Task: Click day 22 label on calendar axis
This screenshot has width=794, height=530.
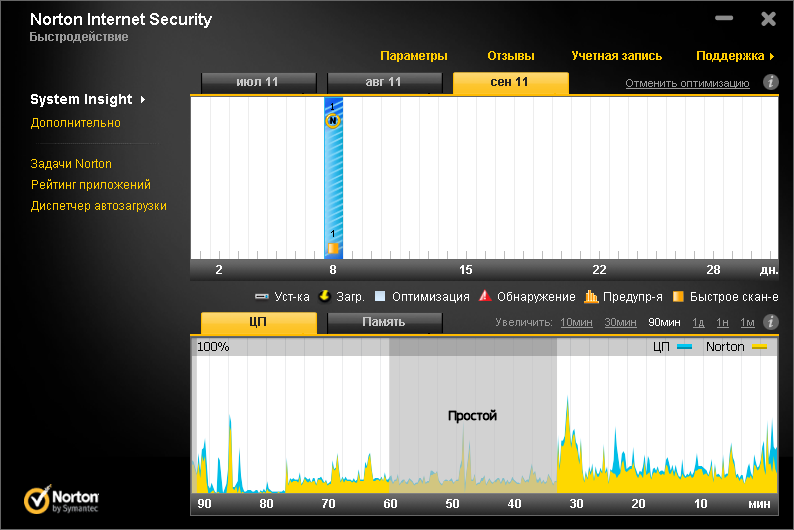Action: tap(599, 270)
